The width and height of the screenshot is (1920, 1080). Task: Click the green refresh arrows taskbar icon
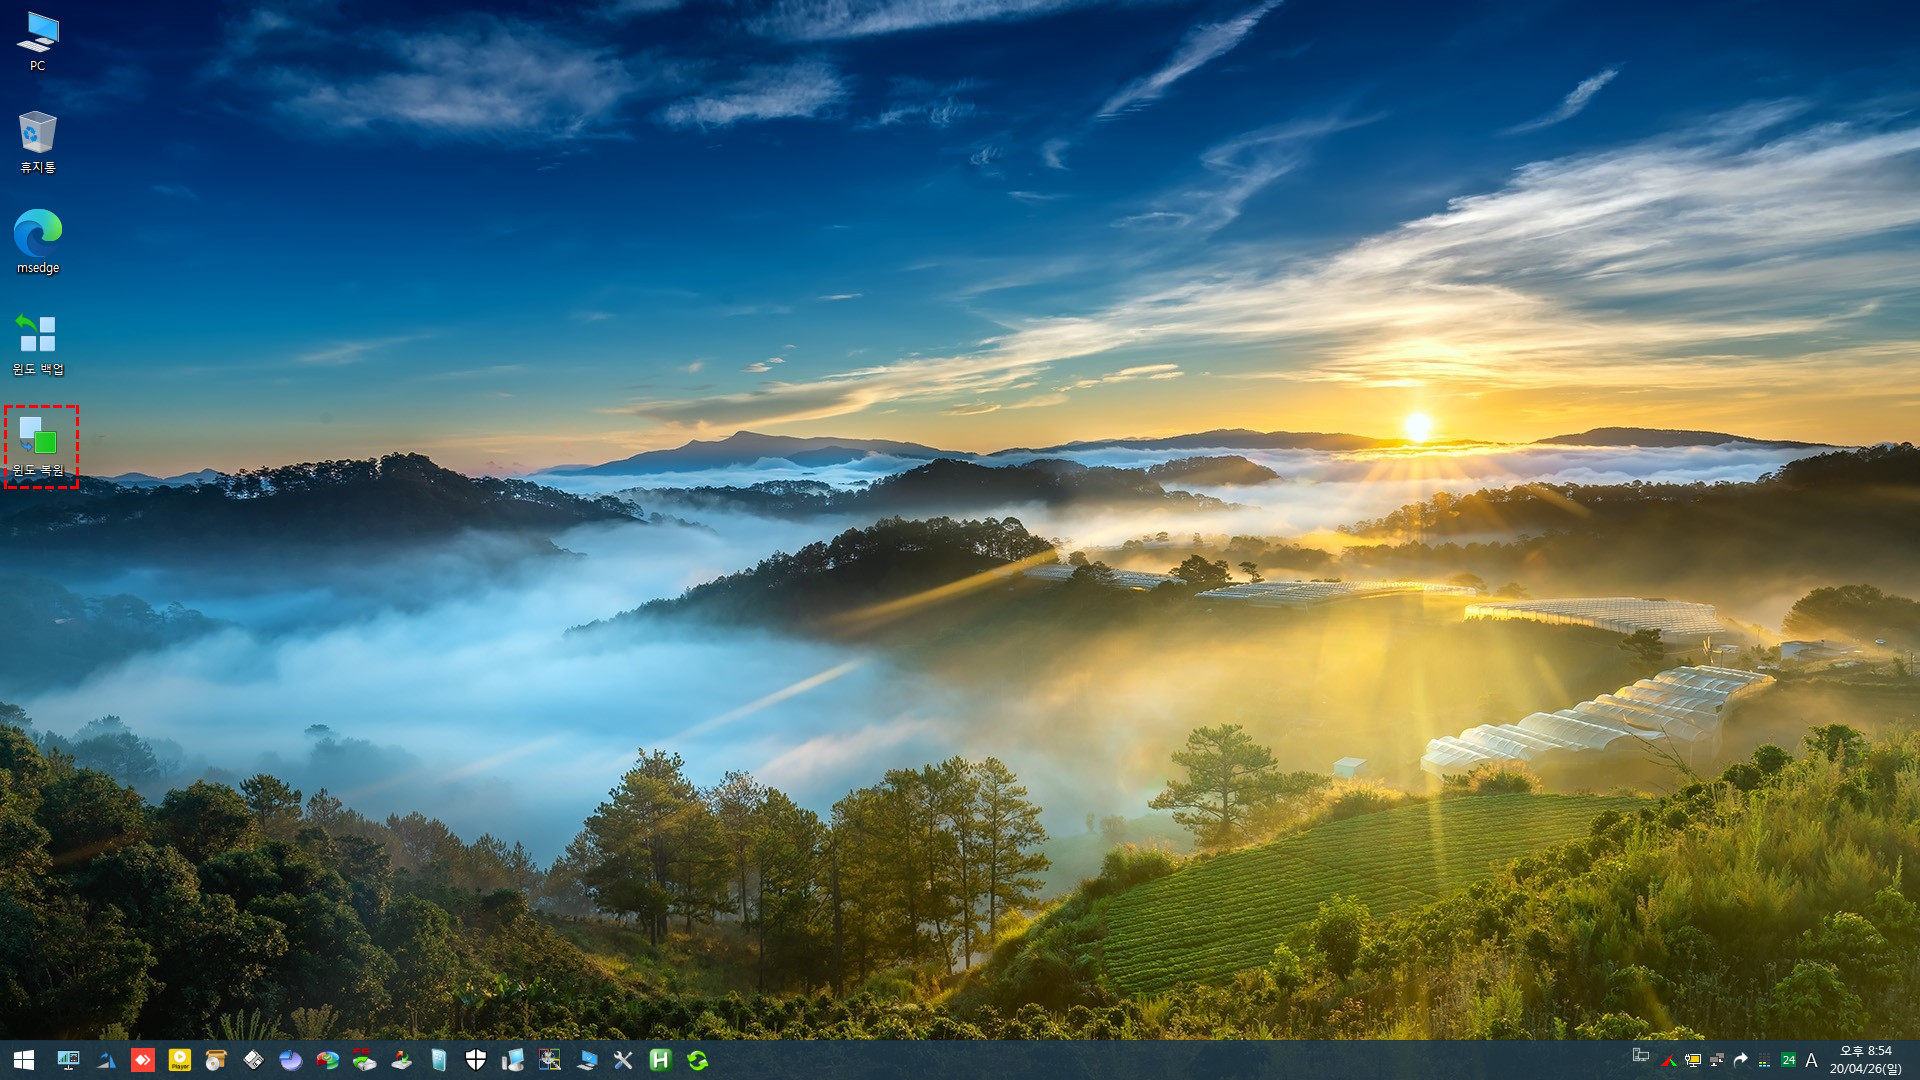pyautogui.click(x=698, y=1060)
